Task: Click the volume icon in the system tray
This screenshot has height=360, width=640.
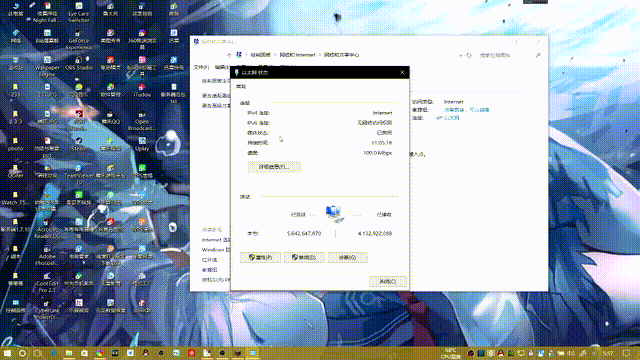Action: point(571,353)
